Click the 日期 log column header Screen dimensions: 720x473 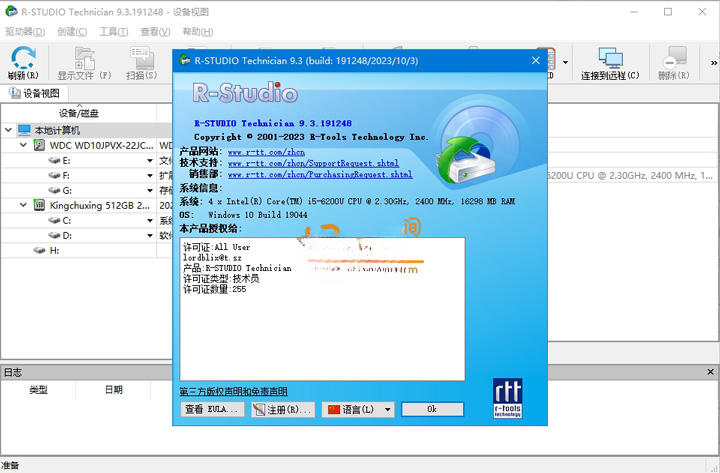click(113, 390)
